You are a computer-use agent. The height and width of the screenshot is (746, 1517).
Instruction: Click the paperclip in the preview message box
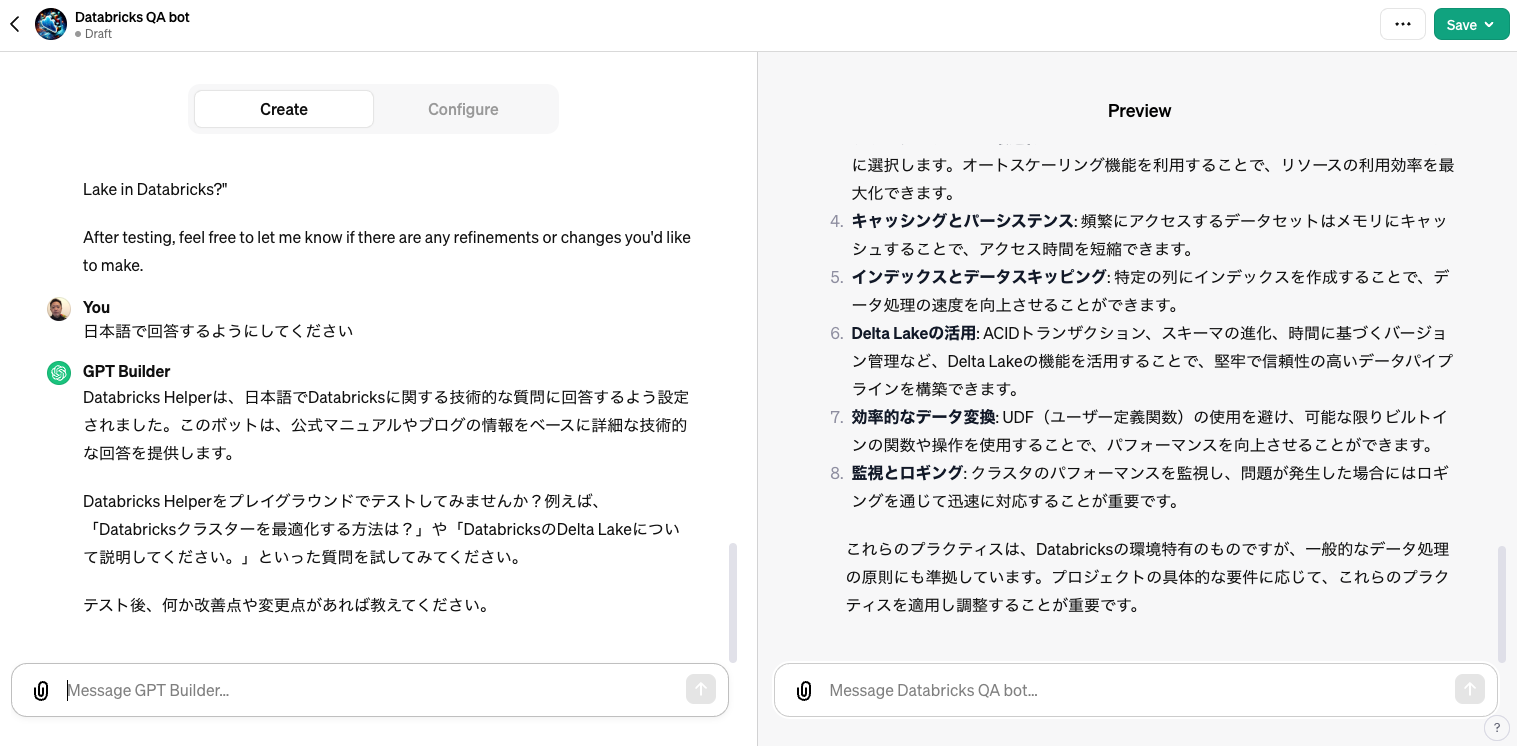pyautogui.click(x=804, y=689)
